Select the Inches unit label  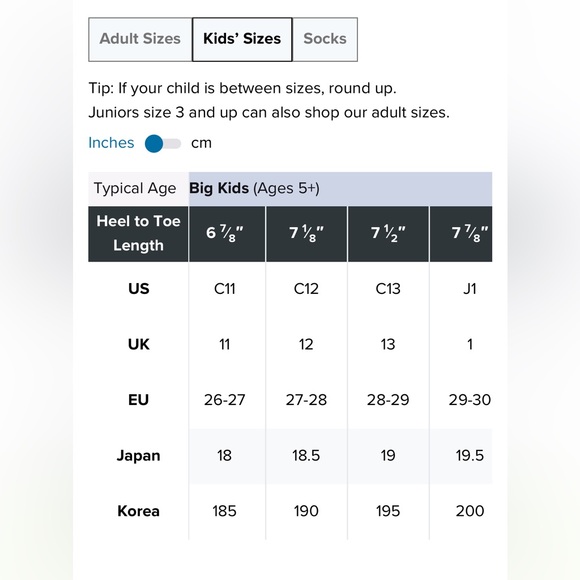click(111, 143)
